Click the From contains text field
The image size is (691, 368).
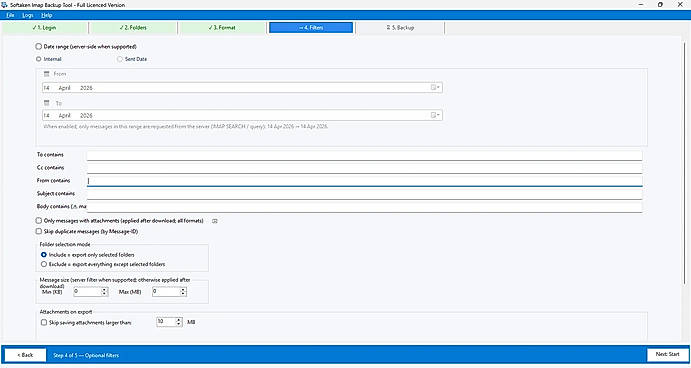point(364,181)
